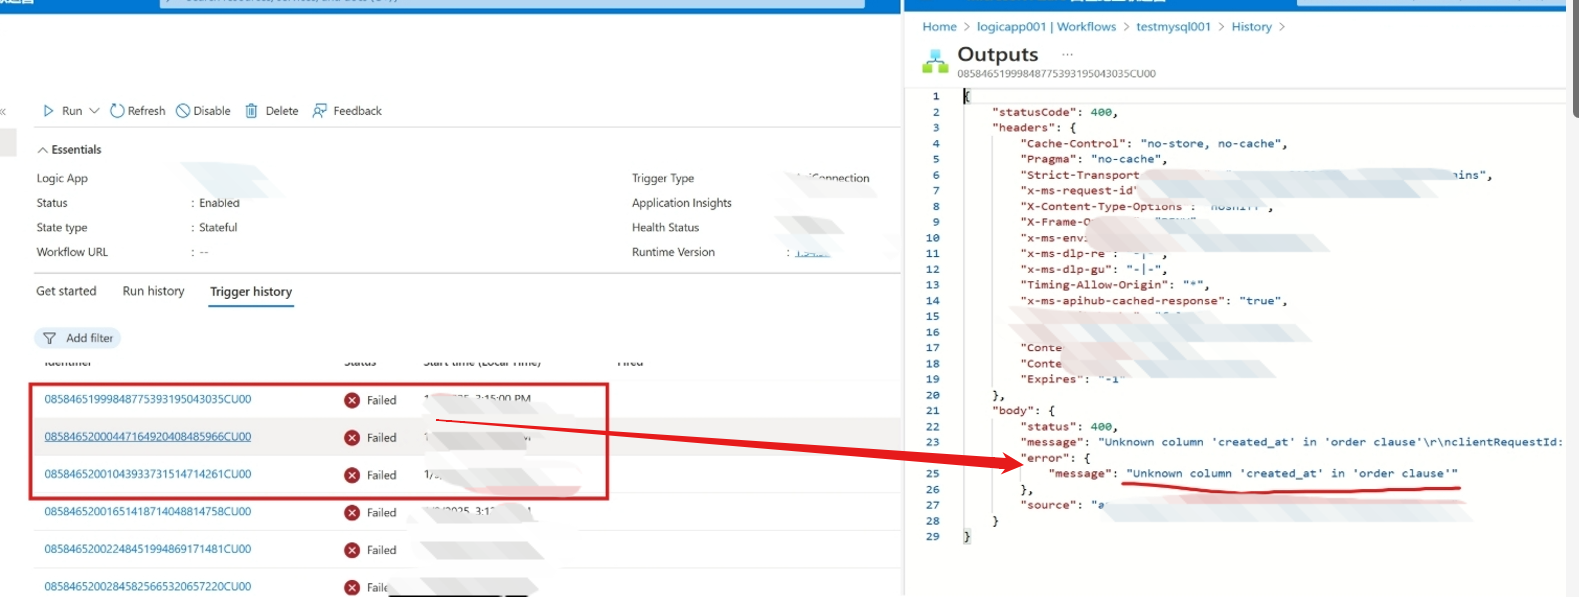Click the Delete trash icon

tap(252, 111)
